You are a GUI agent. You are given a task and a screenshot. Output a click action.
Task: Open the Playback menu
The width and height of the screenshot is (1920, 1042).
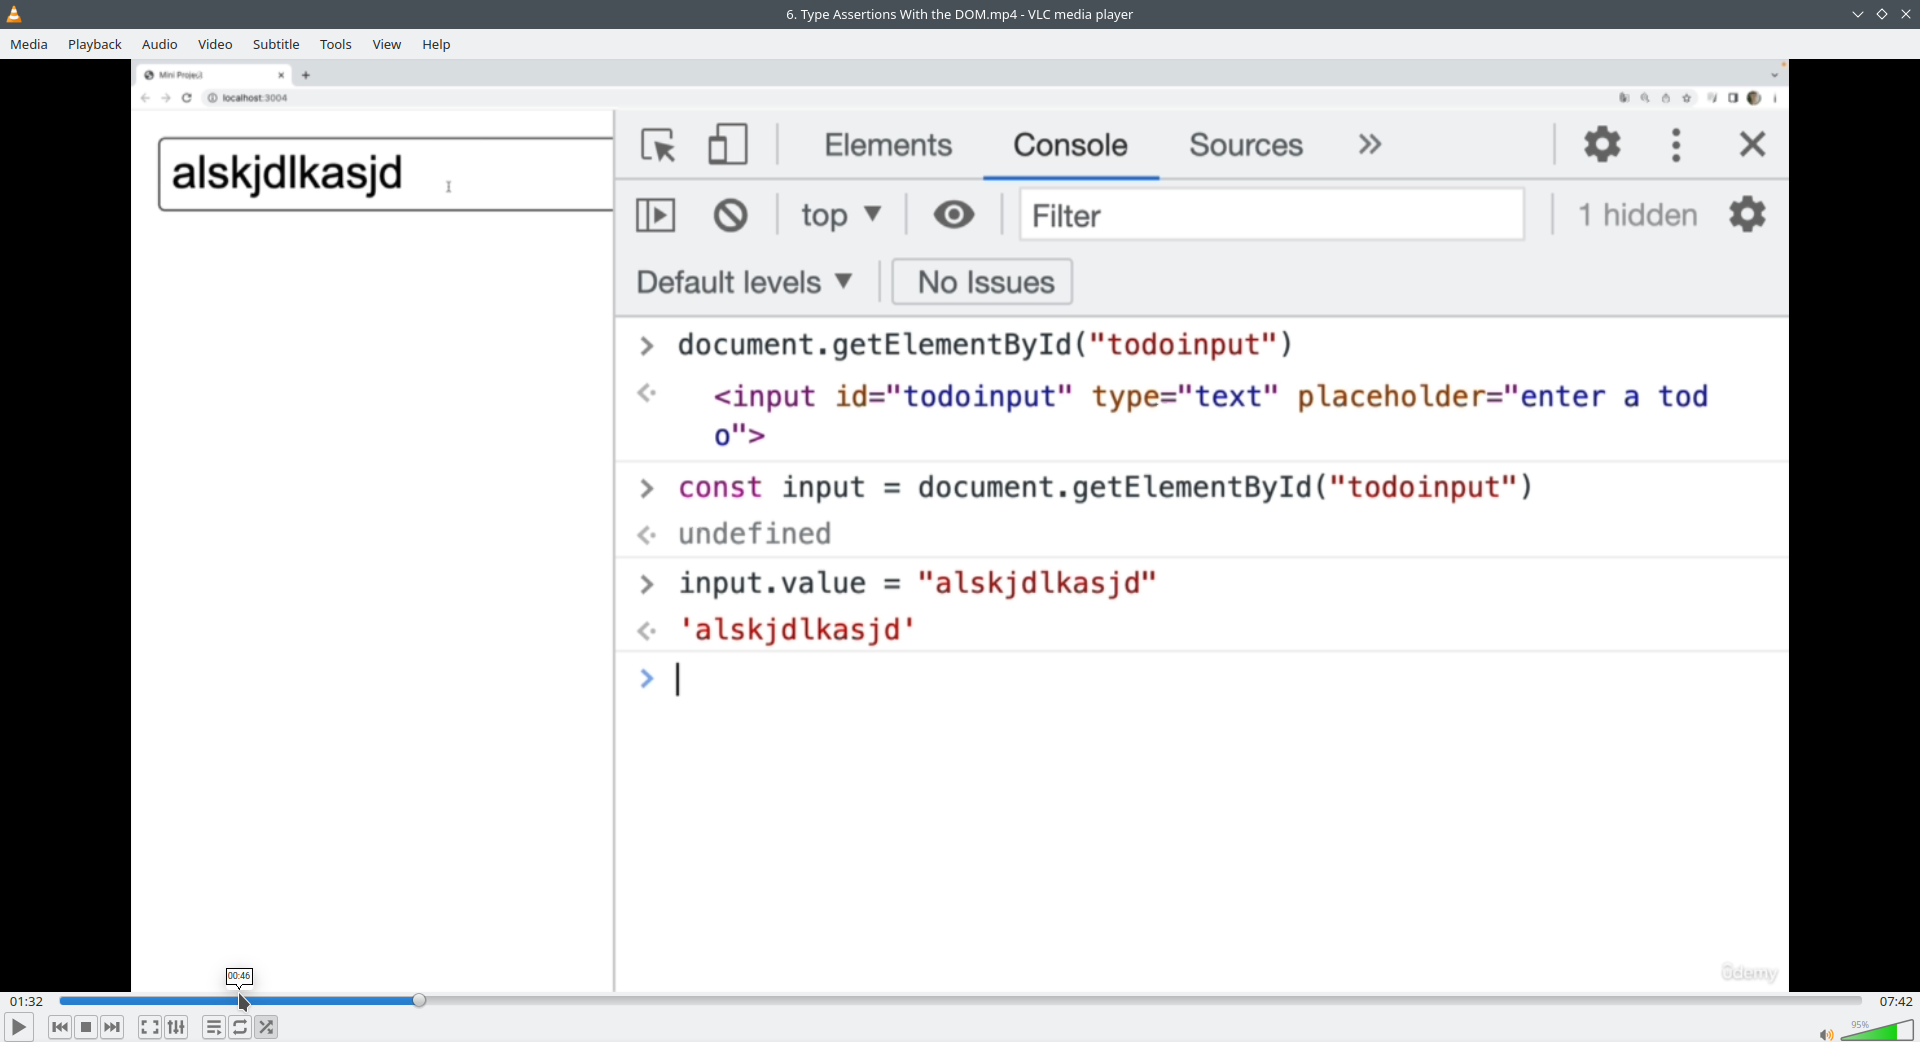tap(95, 44)
